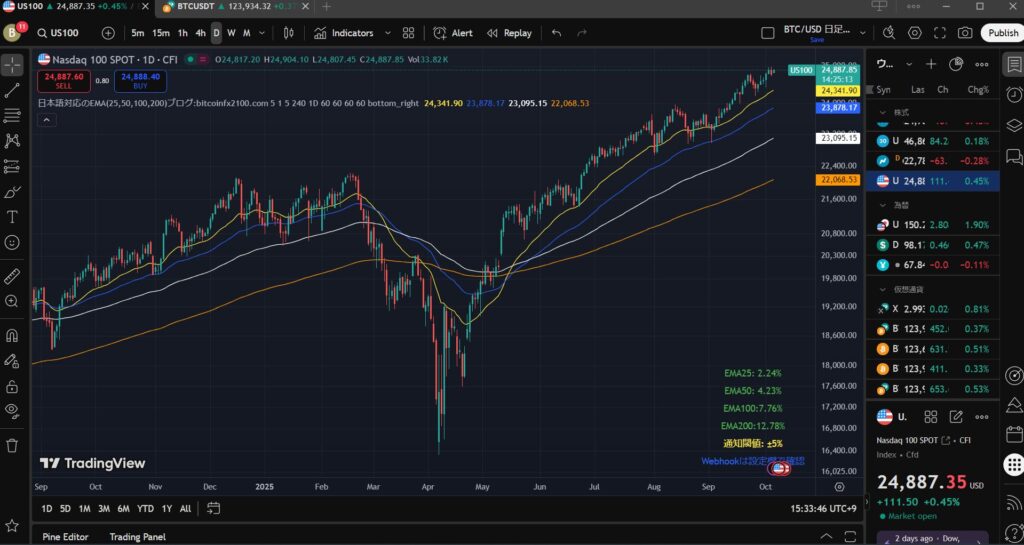Select the Text annotation tool
Viewport: 1024px width, 545px height.
[x=12, y=217]
